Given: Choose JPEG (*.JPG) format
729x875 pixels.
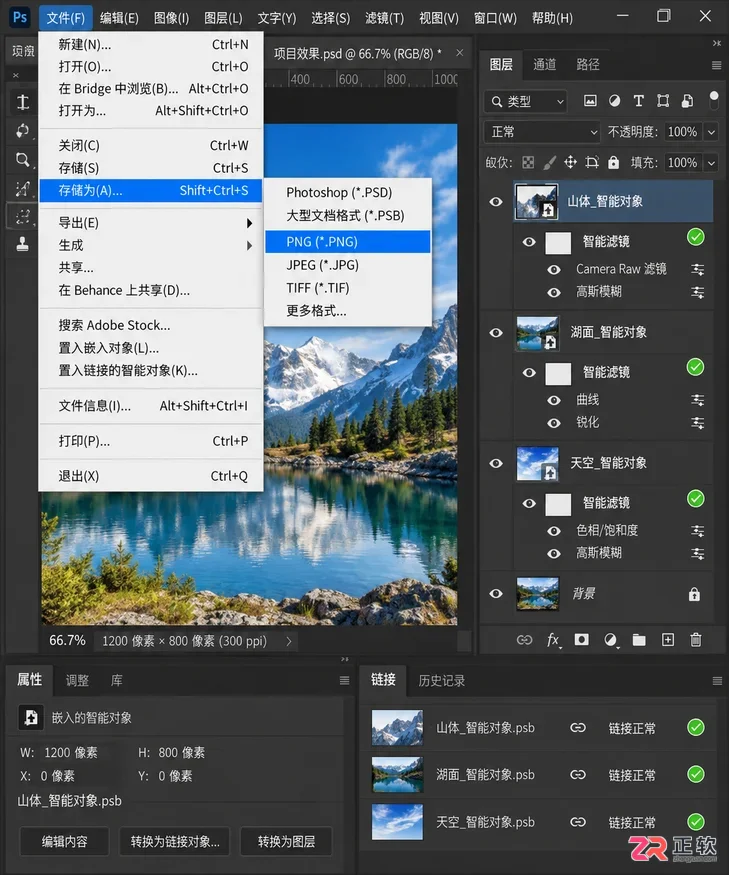Looking at the screenshot, I should coord(348,265).
